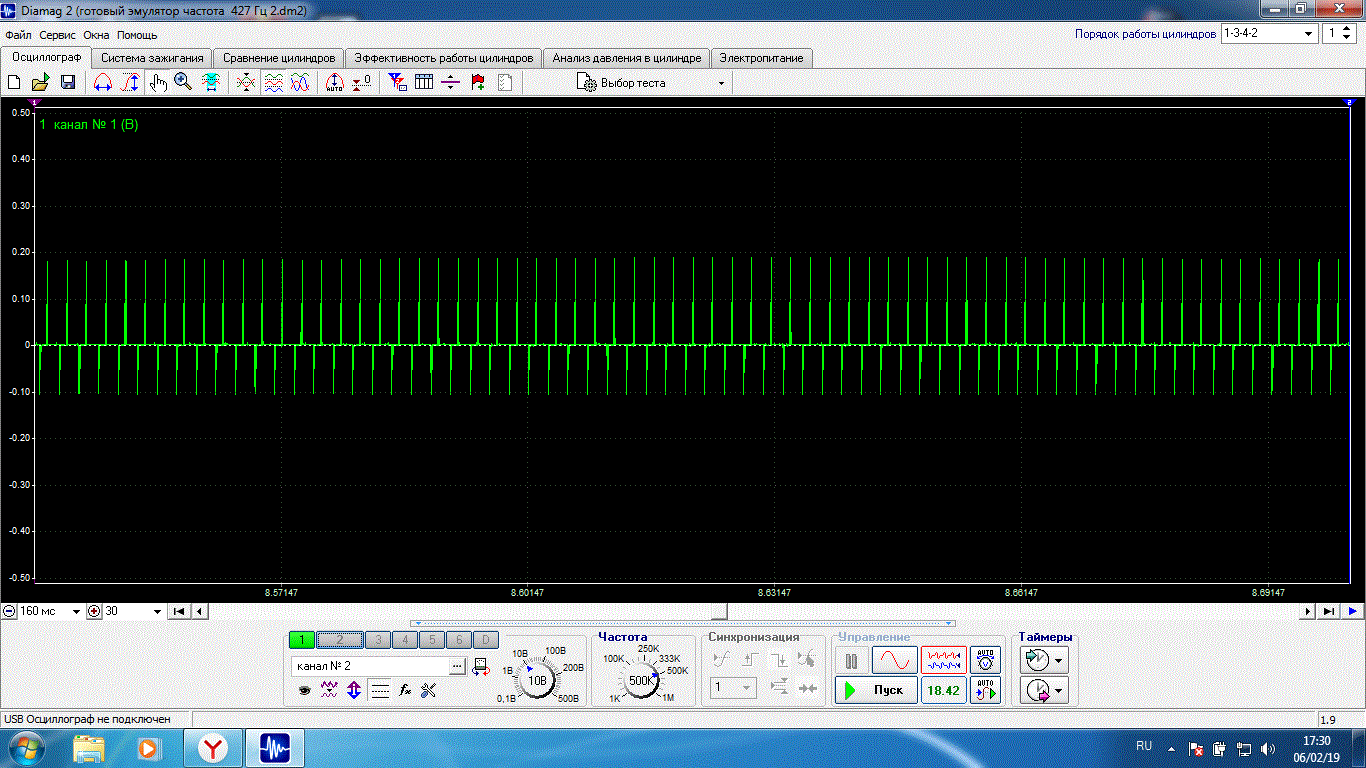Create a new file with blank page icon
The width and height of the screenshot is (1366, 768).
click(x=14, y=83)
